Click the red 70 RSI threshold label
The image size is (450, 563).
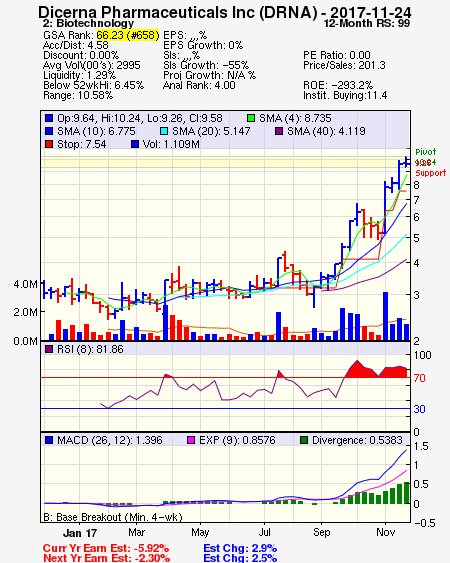point(419,378)
